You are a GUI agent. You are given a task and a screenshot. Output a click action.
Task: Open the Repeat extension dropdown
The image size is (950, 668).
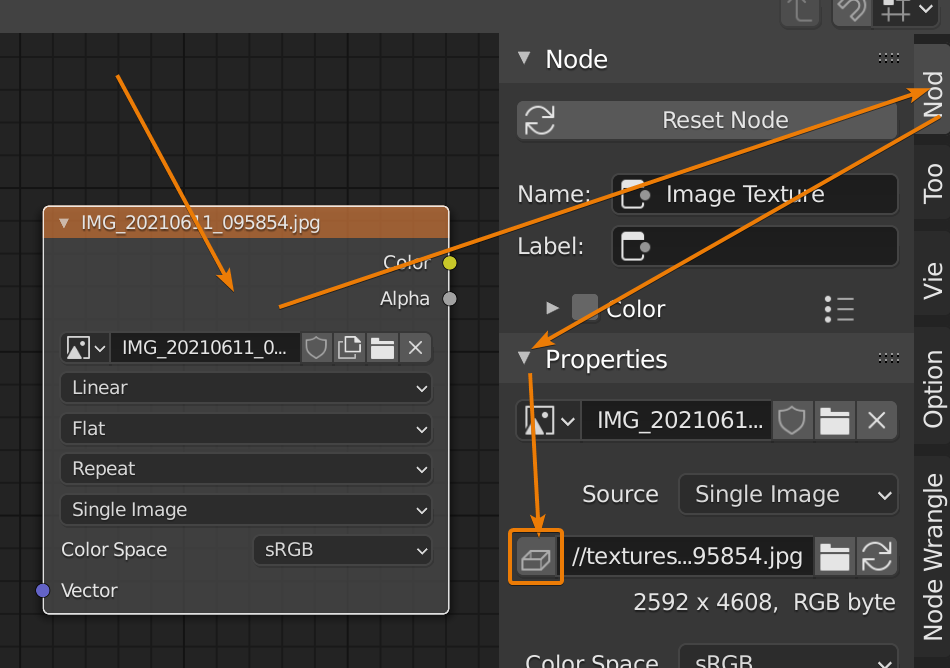246,469
